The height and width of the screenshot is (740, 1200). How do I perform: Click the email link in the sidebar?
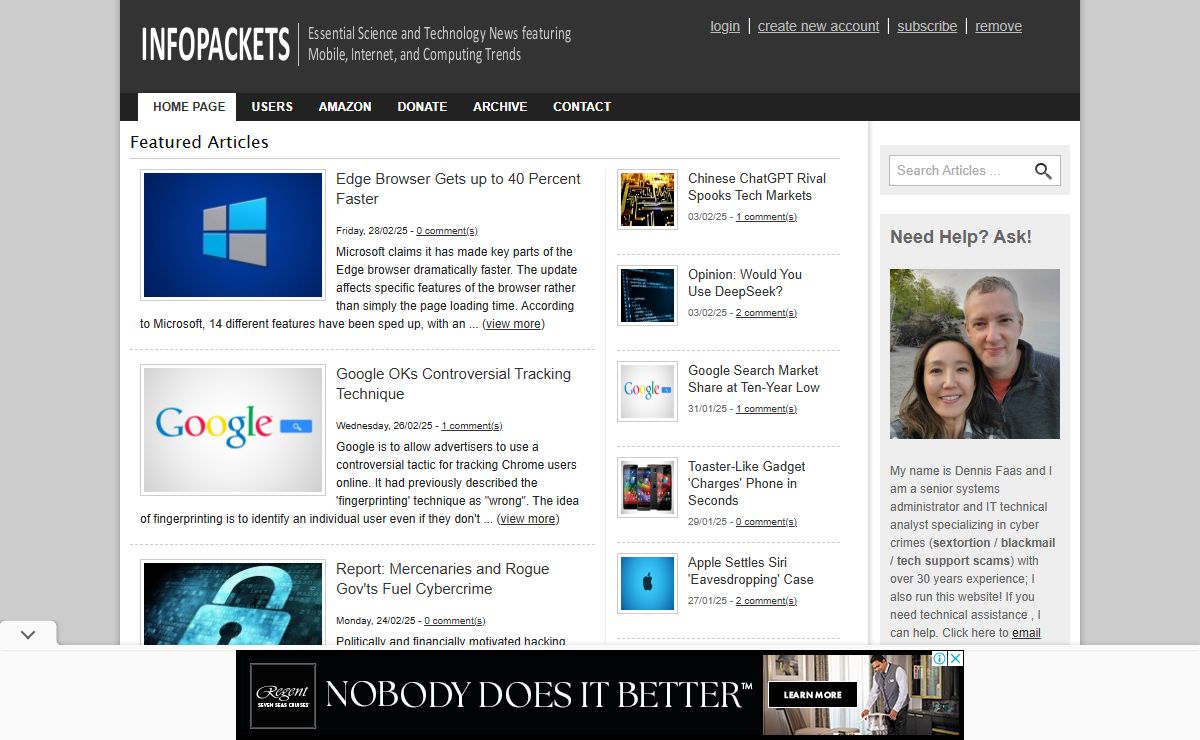[1026, 633]
